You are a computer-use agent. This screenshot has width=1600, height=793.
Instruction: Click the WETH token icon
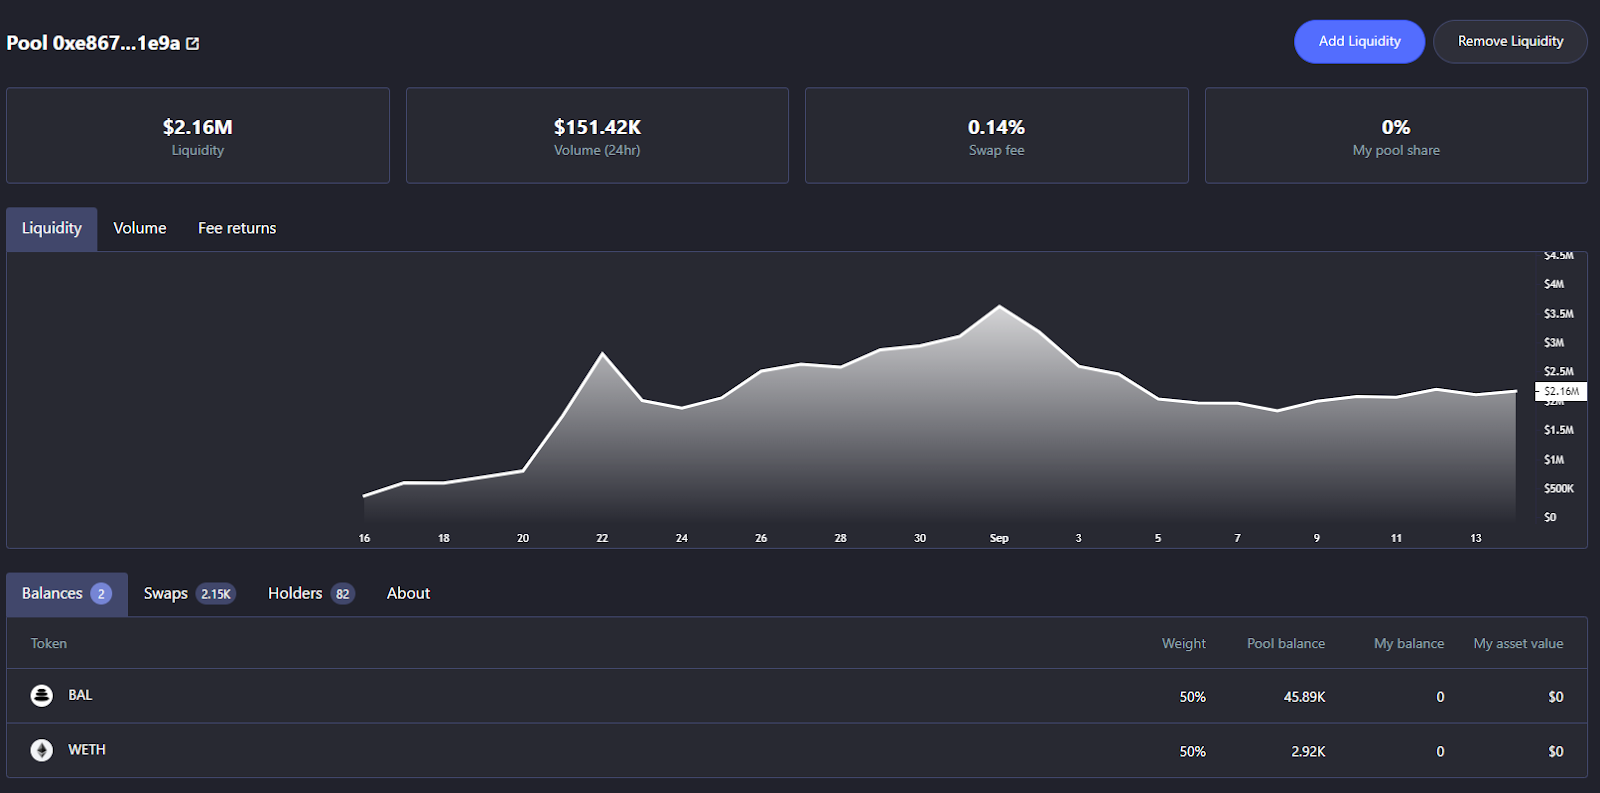tap(41, 750)
